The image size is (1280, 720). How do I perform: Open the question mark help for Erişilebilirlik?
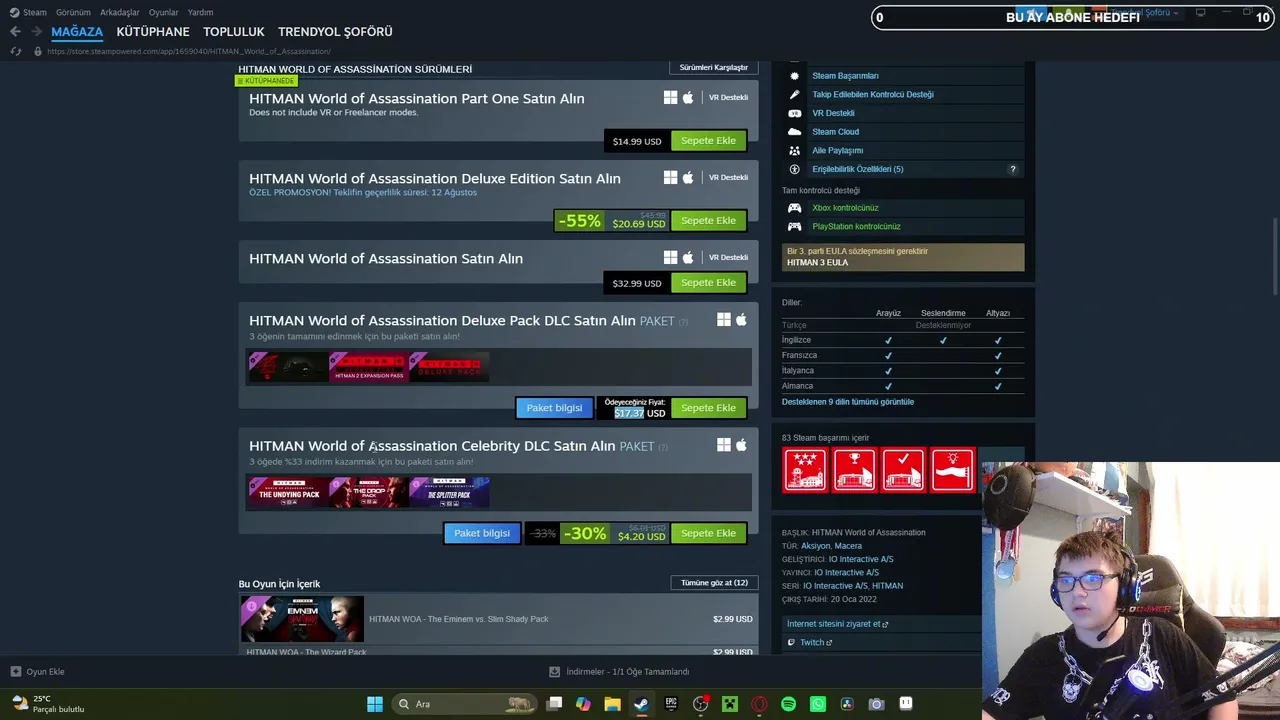(x=1012, y=169)
